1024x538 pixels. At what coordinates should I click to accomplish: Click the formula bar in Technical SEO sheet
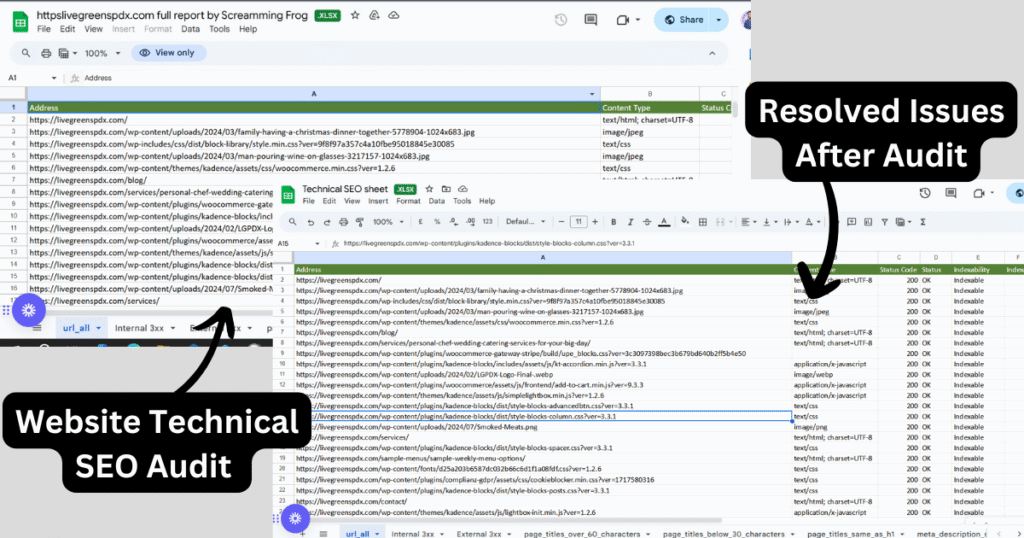point(679,243)
